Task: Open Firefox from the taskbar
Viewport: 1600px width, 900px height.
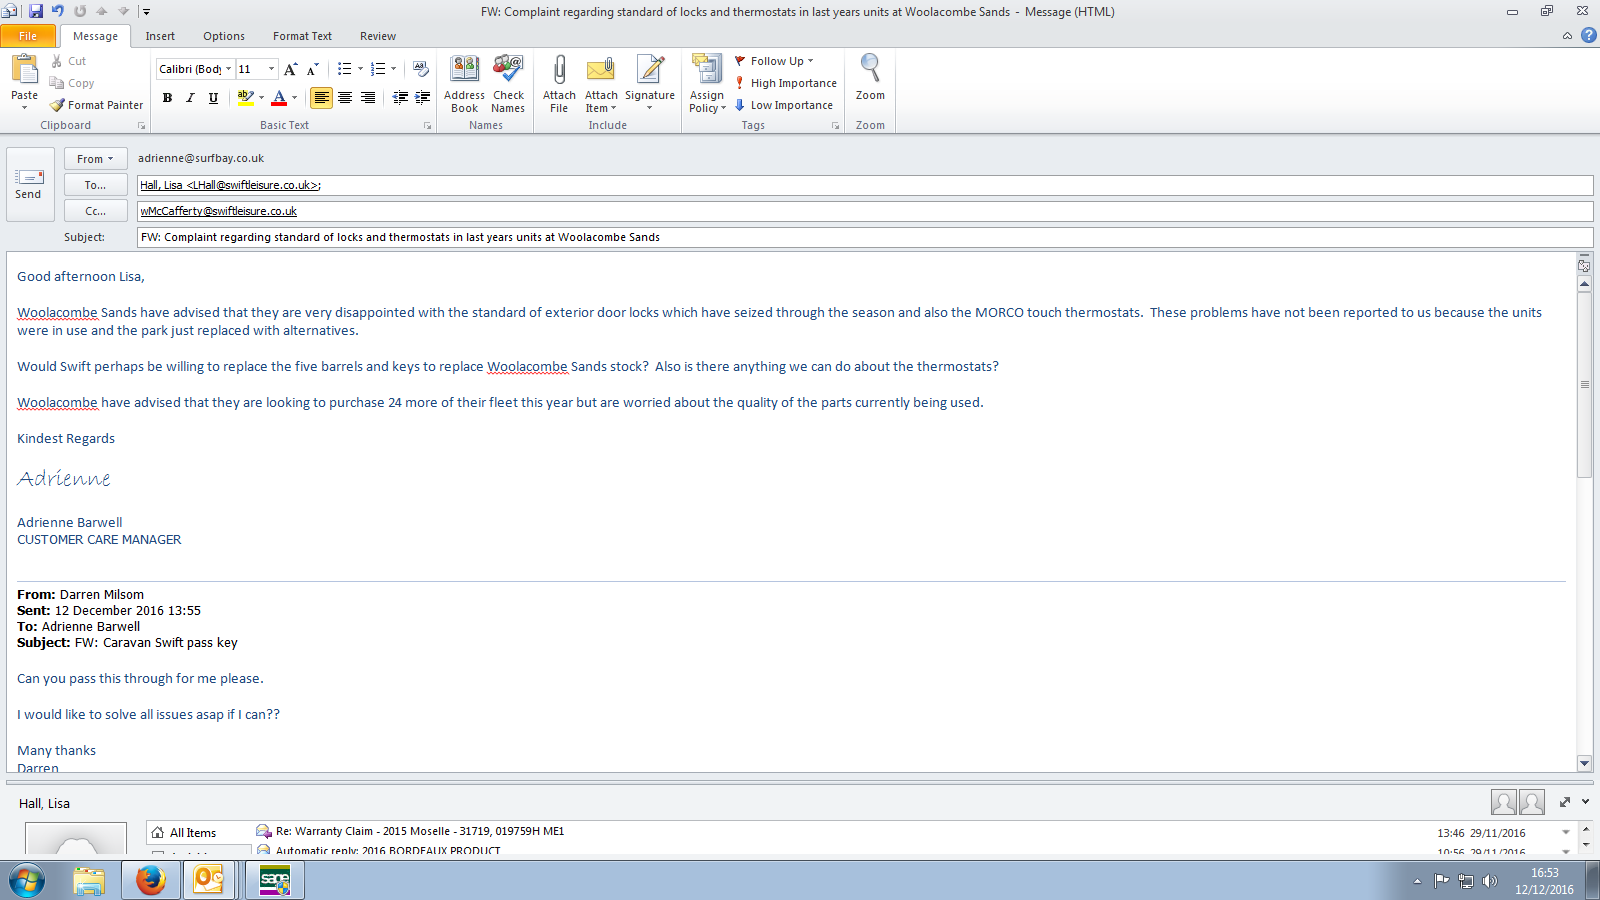Action: pyautogui.click(x=150, y=880)
